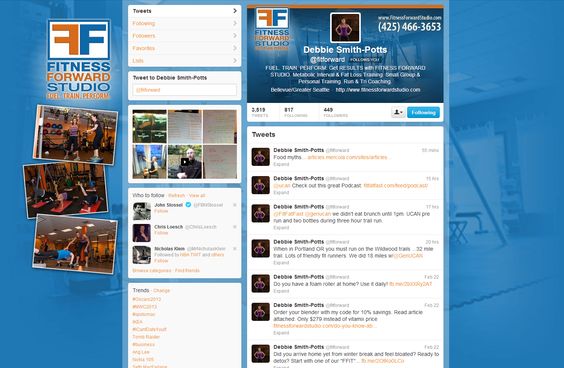Viewport: 564px width, 368px height.
Task: Play the video thumbnail in media grid
Action: [x=185, y=162]
